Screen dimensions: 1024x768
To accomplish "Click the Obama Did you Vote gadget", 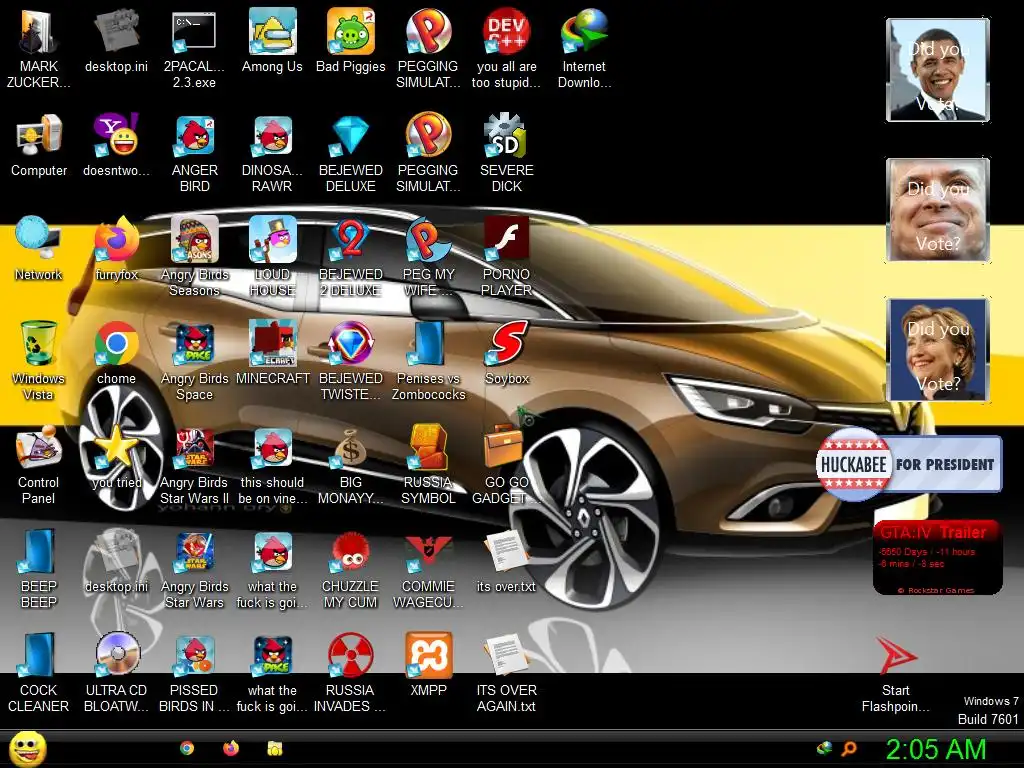I will (938, 70).
